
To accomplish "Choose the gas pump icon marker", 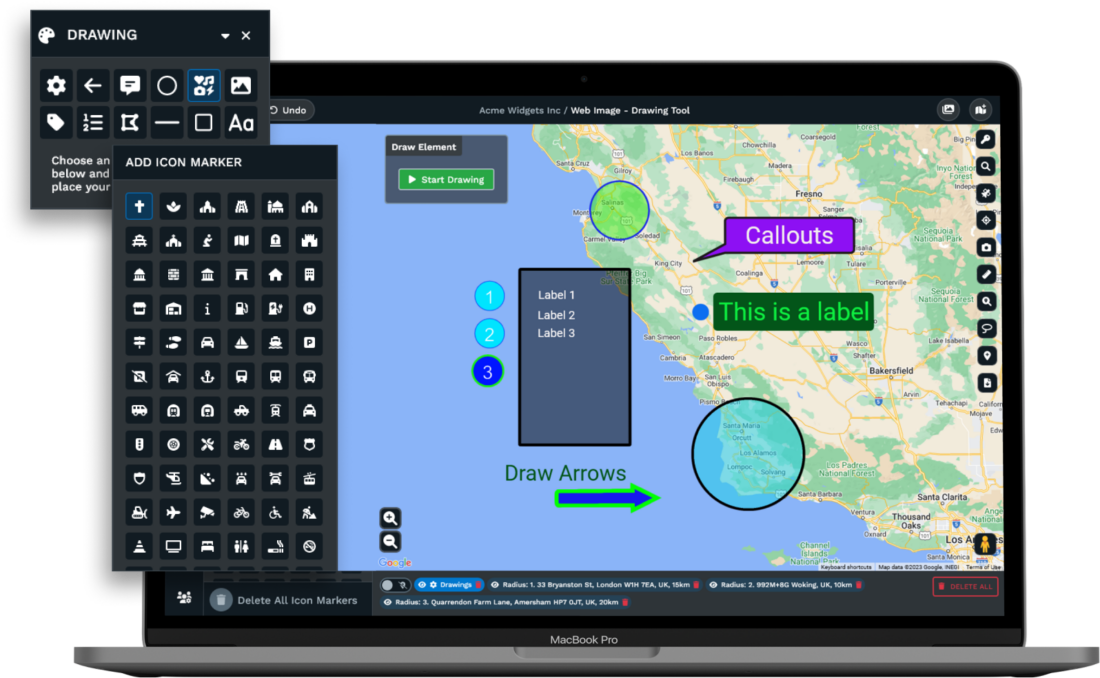I will (241, 308).
